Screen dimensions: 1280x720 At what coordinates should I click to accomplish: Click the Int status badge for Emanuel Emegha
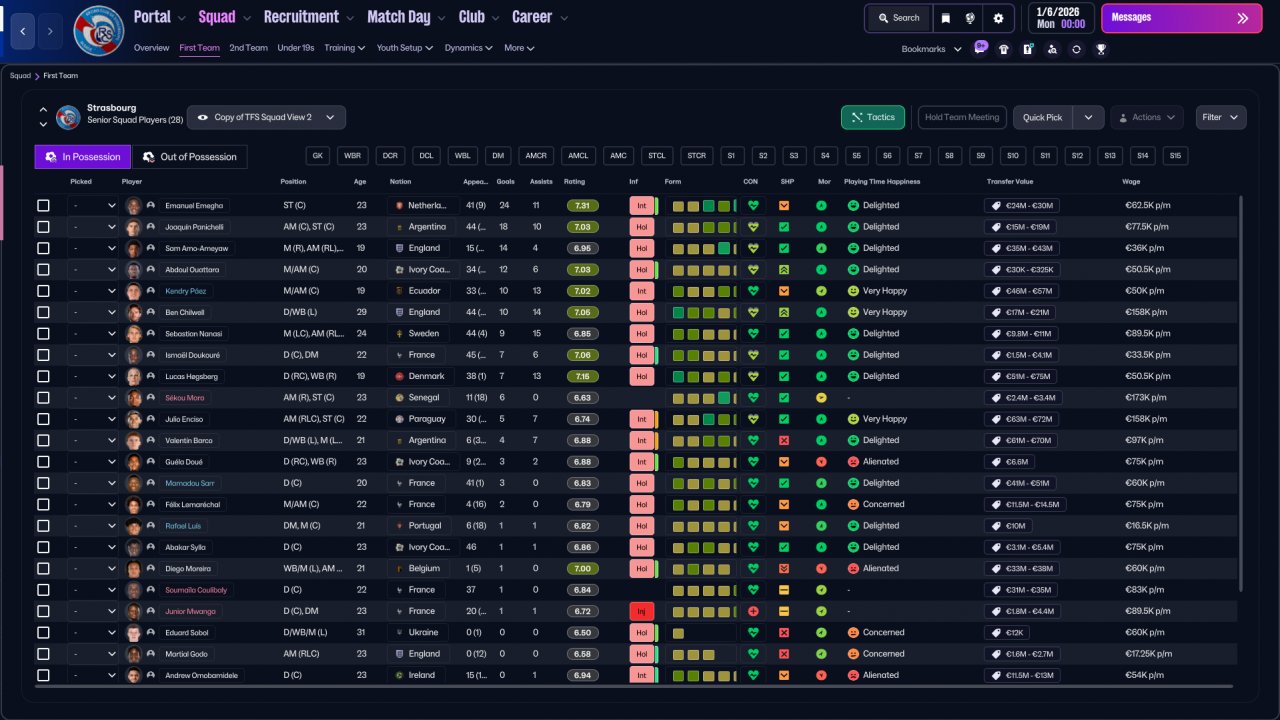tap(641, 205)
